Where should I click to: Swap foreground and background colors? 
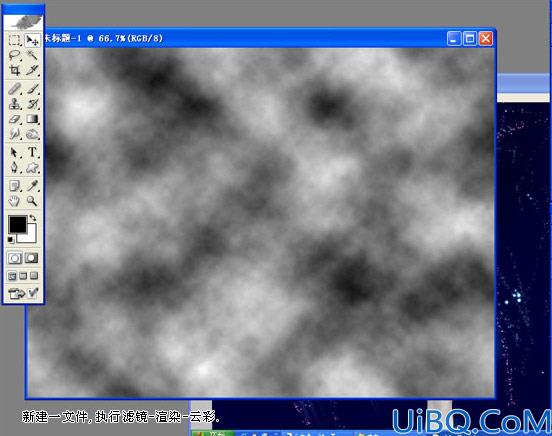33,218
